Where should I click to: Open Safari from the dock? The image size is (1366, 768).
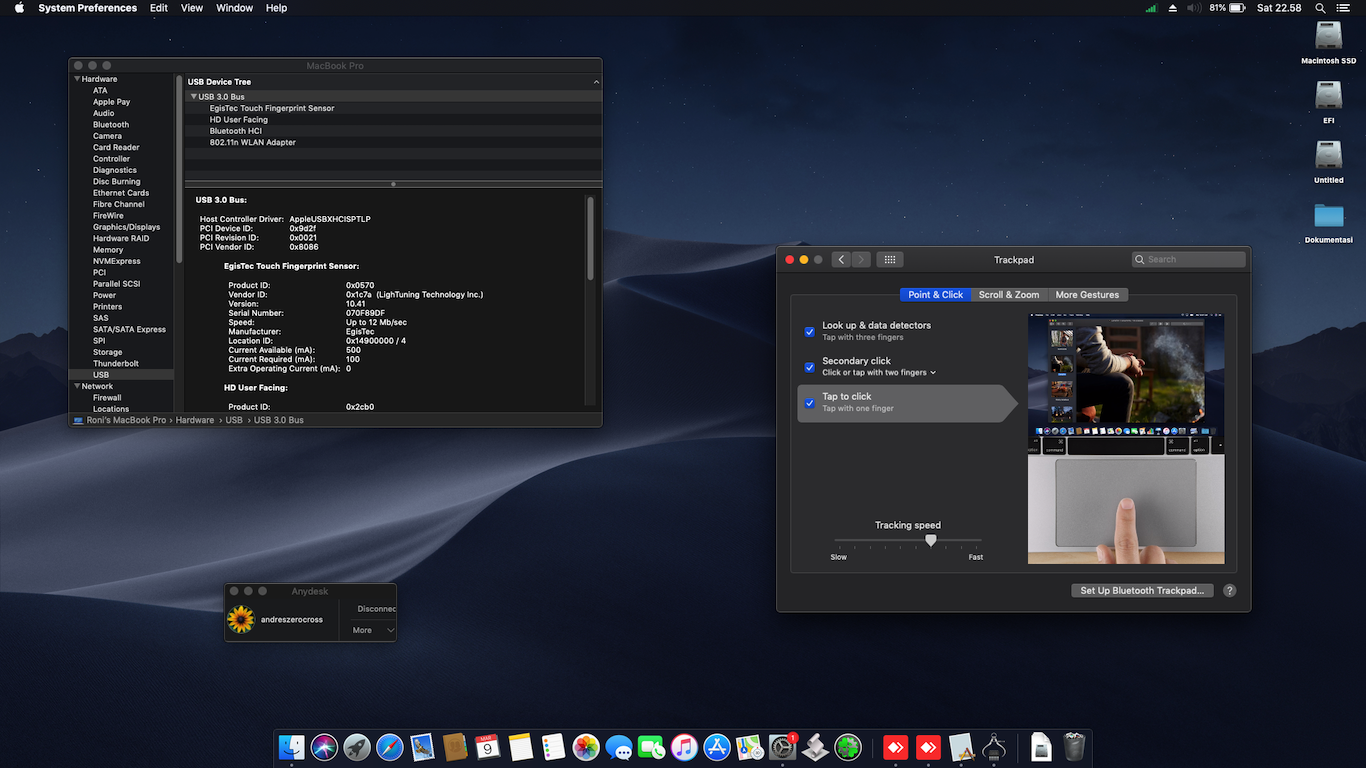[x=389, y=747]
